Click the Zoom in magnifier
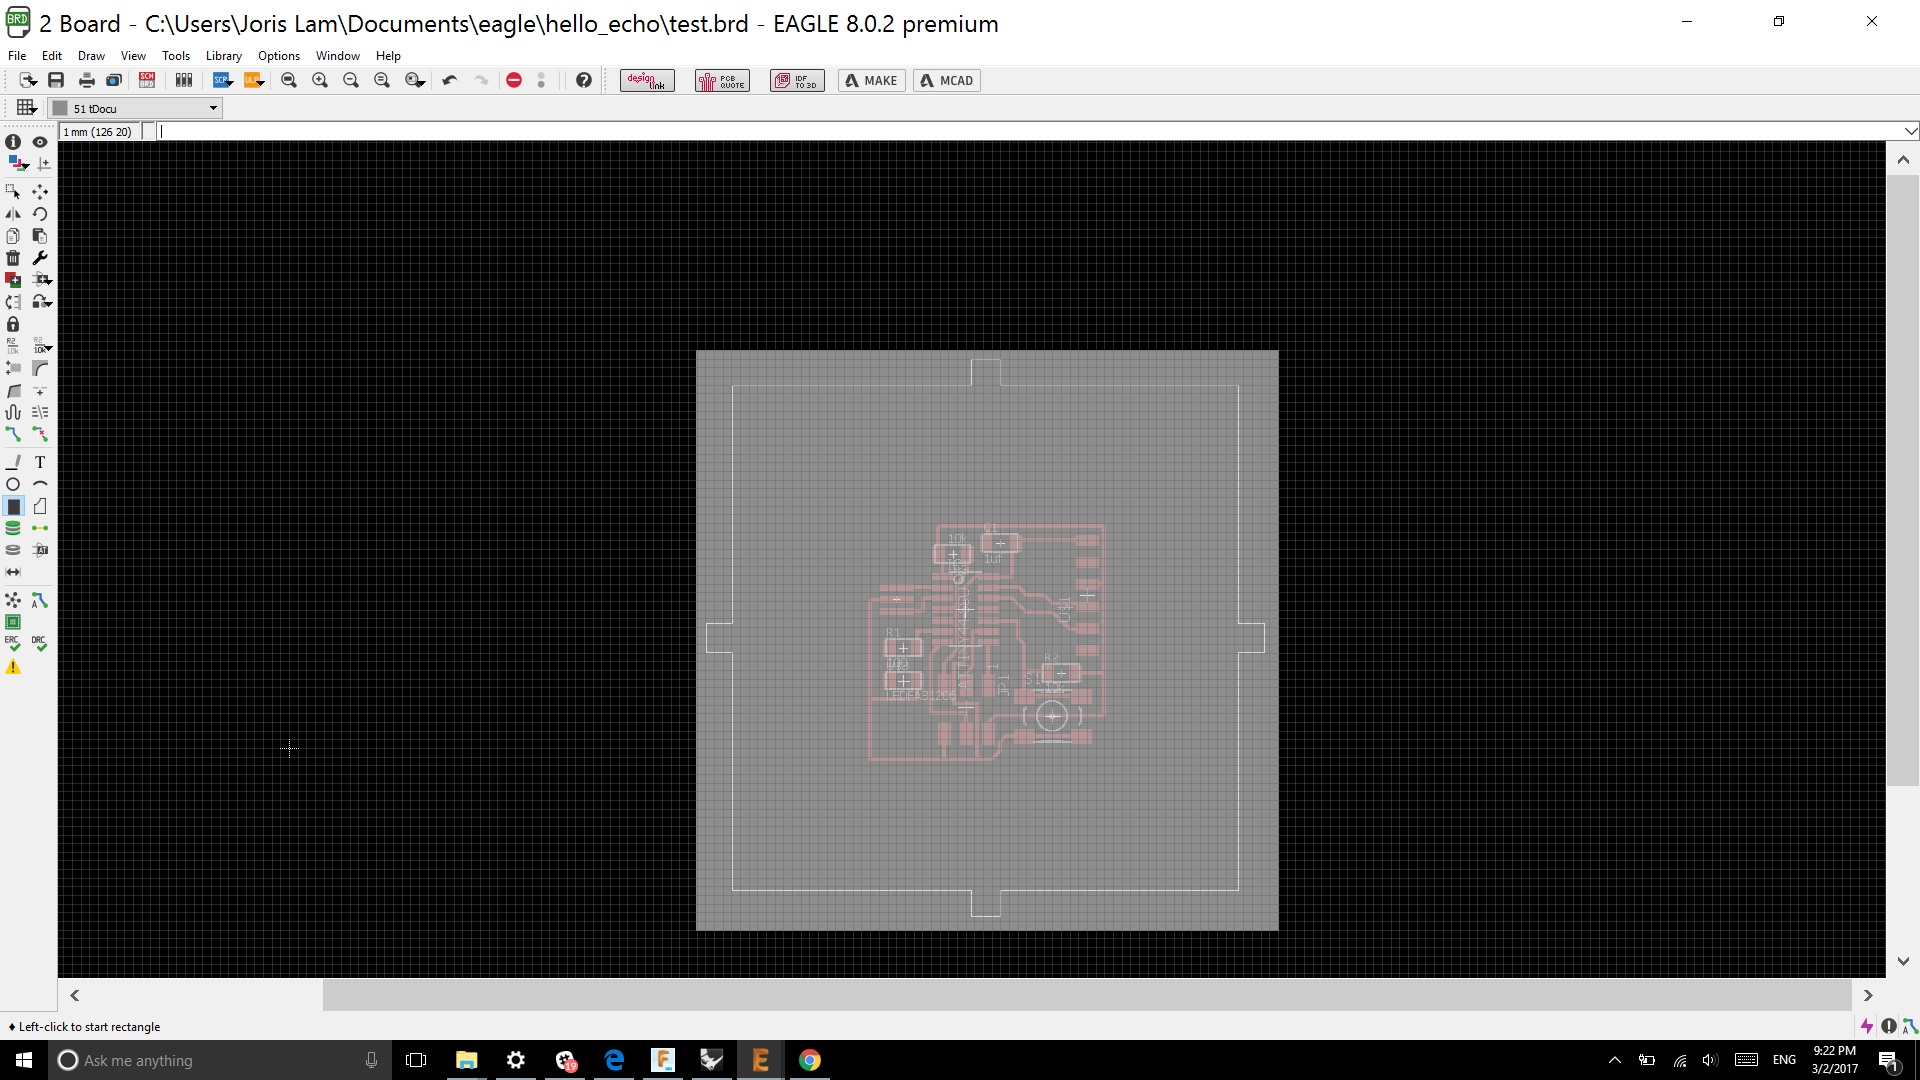The height and width of the screenshot is (1080, 1920). point(320,80)
